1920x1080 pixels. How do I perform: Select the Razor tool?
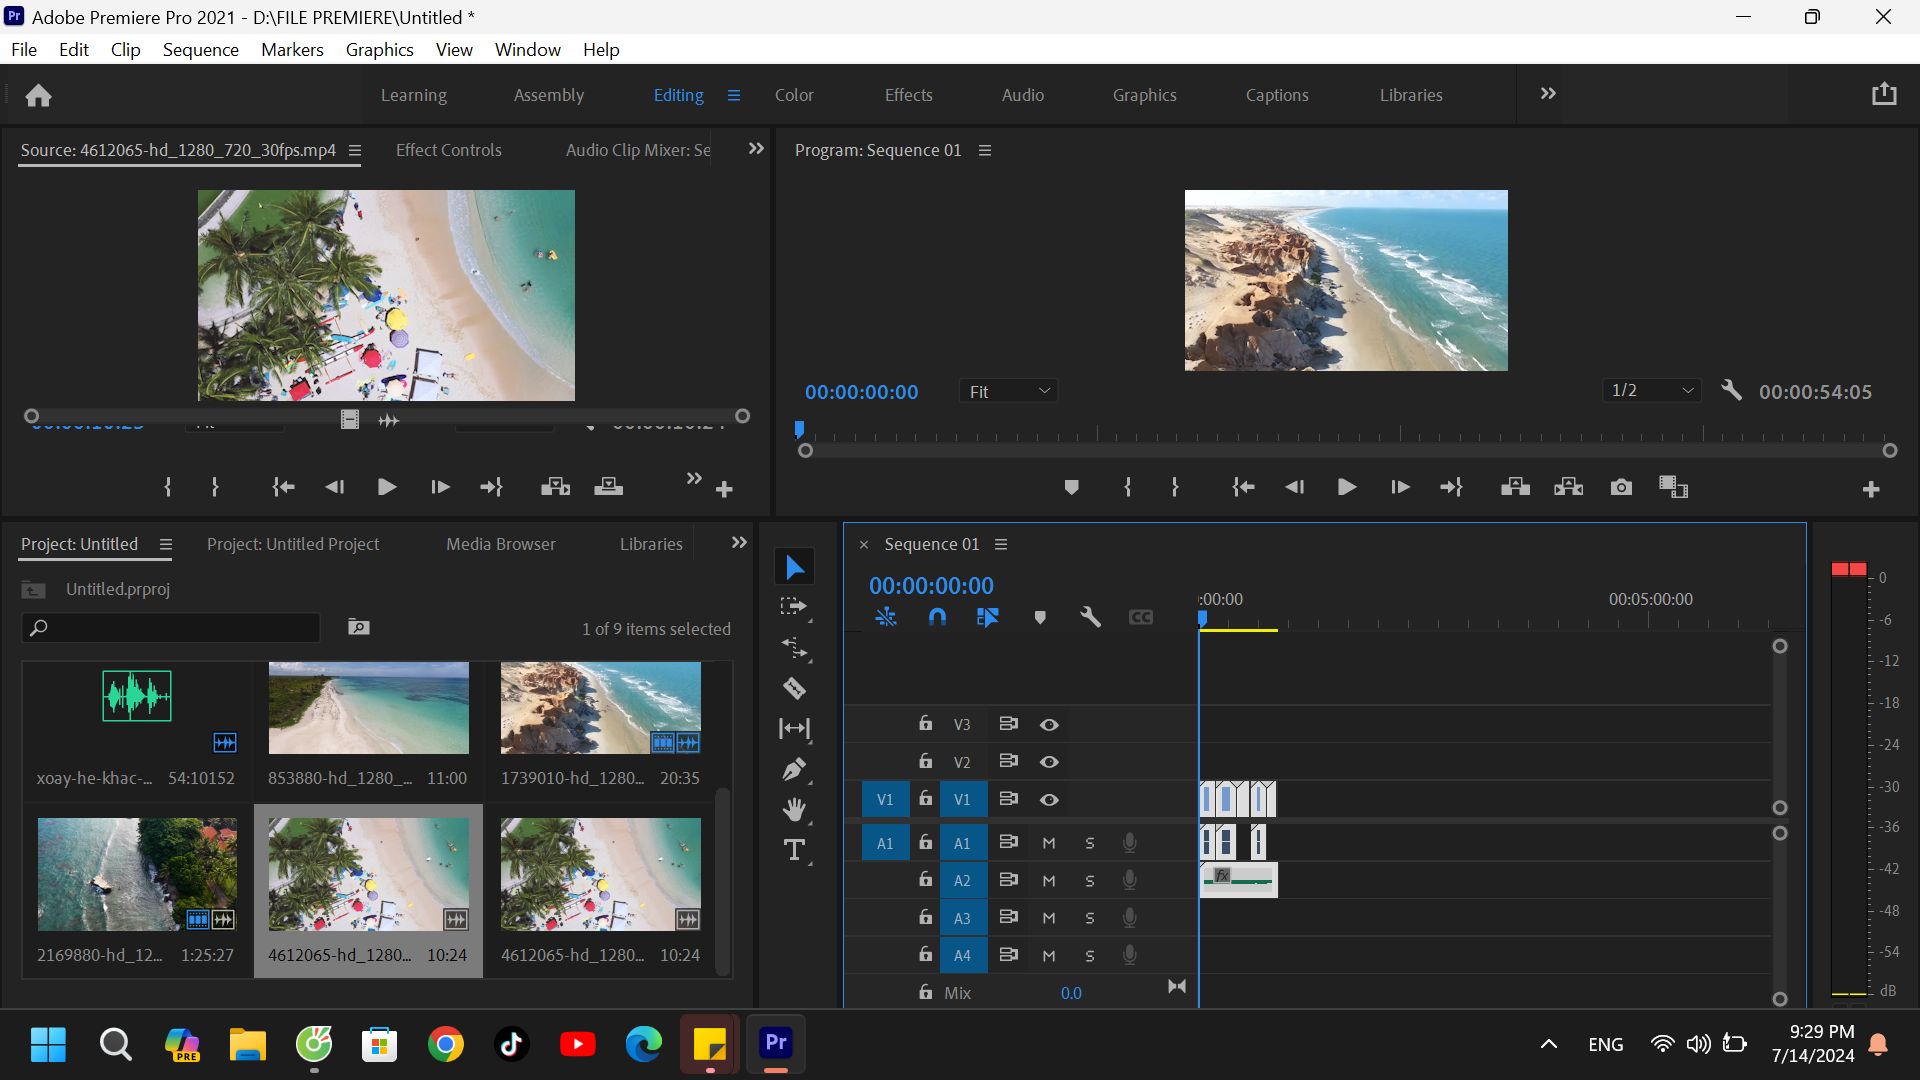pyautogui.click(x=794, y=688)
